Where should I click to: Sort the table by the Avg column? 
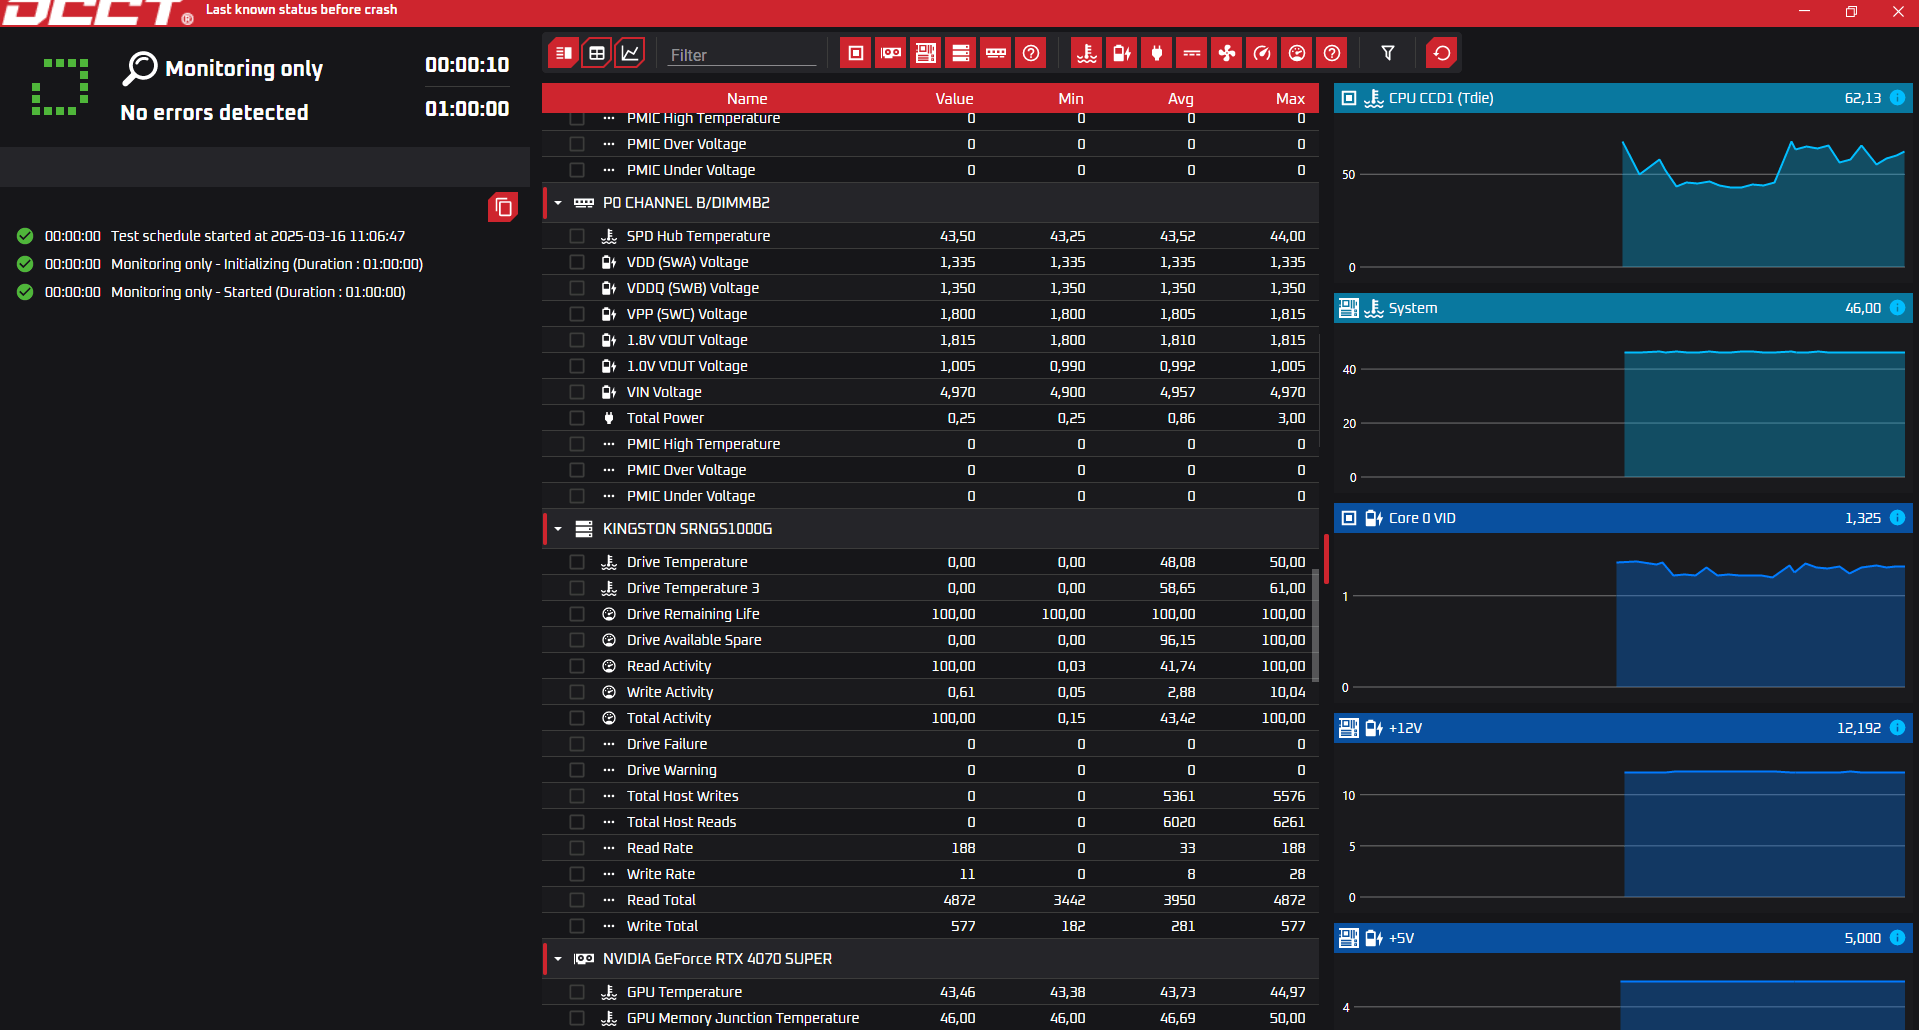1181,98
